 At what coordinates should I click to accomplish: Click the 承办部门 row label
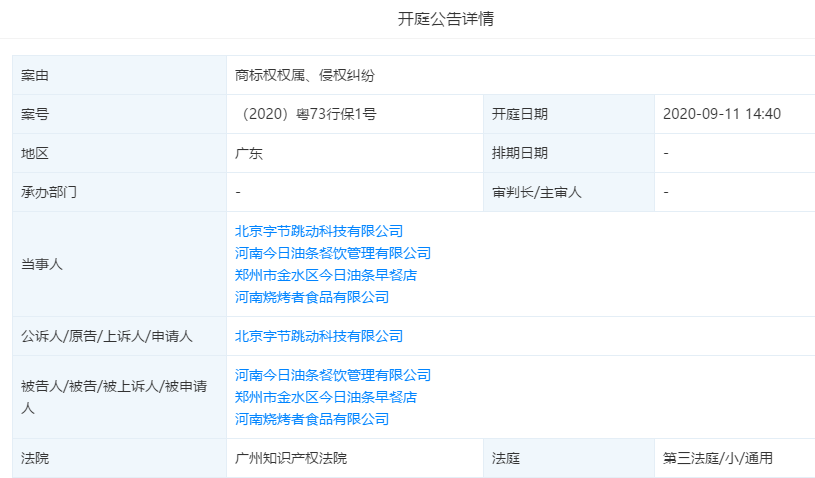coord(49,192)
